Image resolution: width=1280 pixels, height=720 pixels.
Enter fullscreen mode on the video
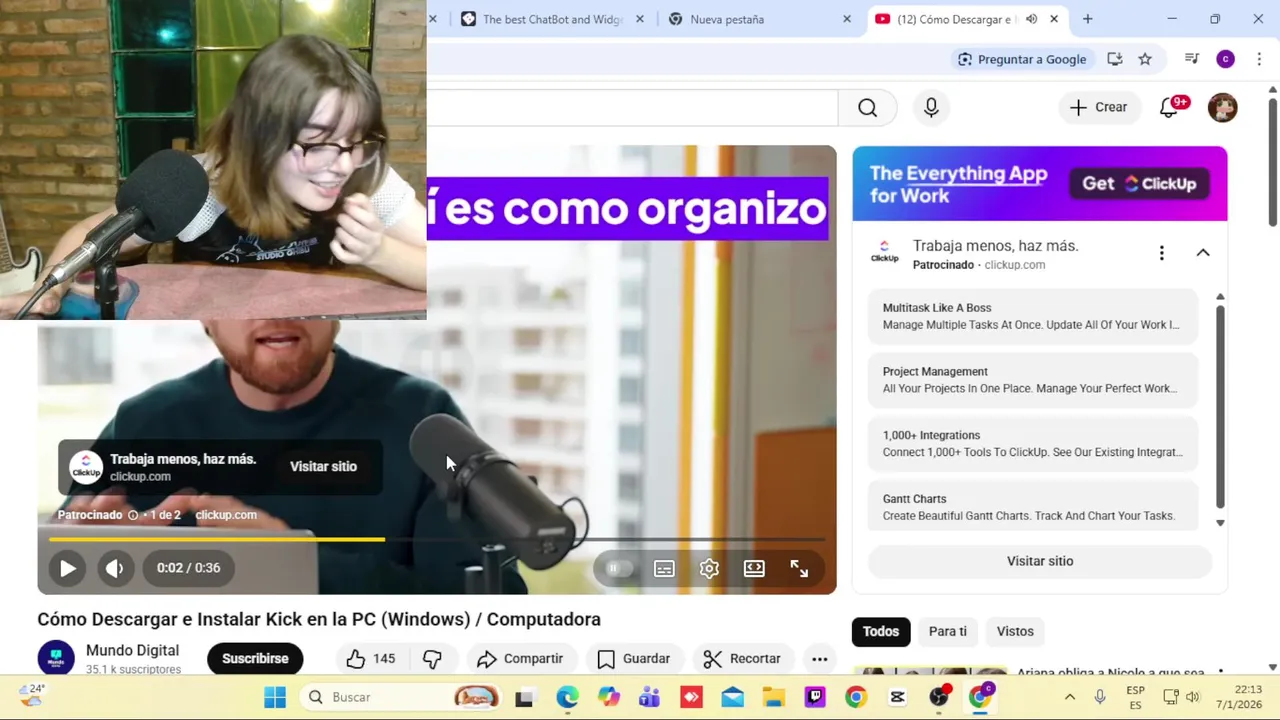799,568
